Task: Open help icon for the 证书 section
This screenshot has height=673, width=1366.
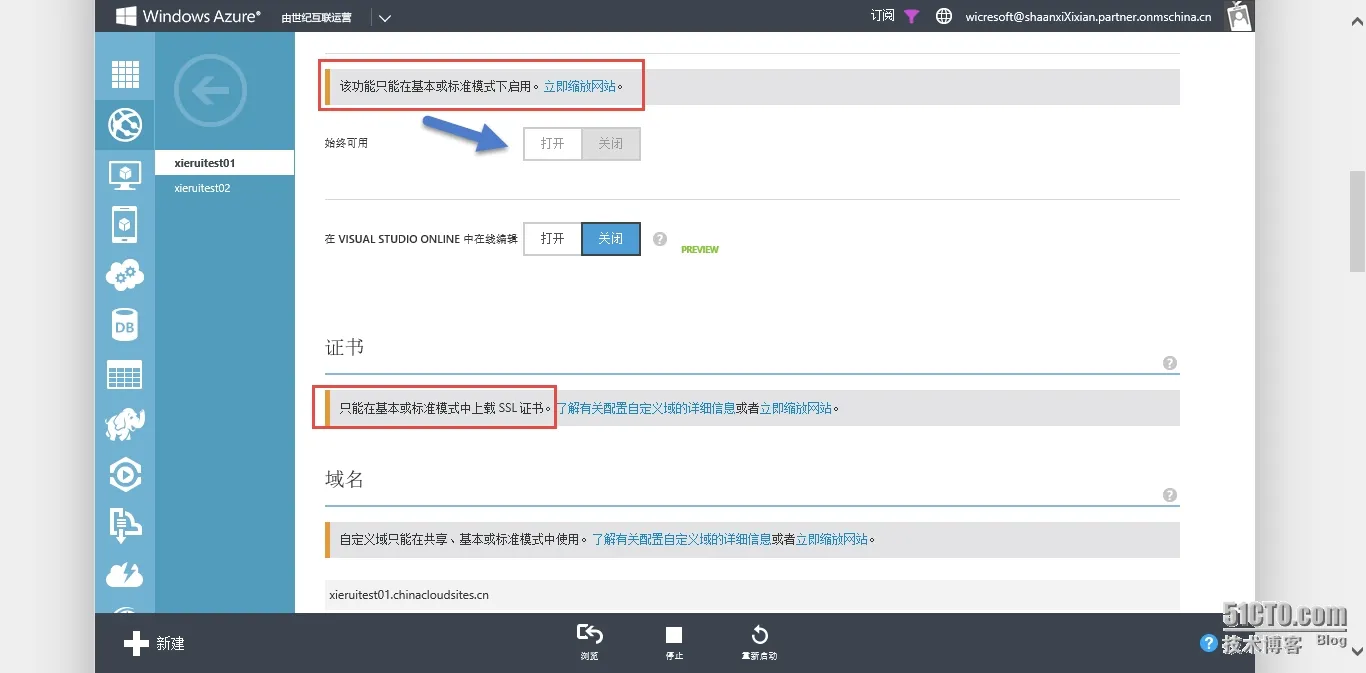Action: point(1170,363)
